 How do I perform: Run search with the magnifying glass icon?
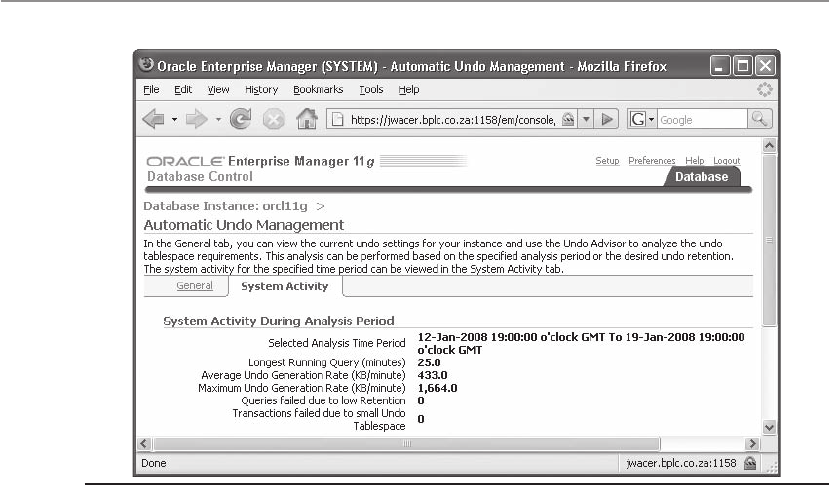click(x=760, y=119)
